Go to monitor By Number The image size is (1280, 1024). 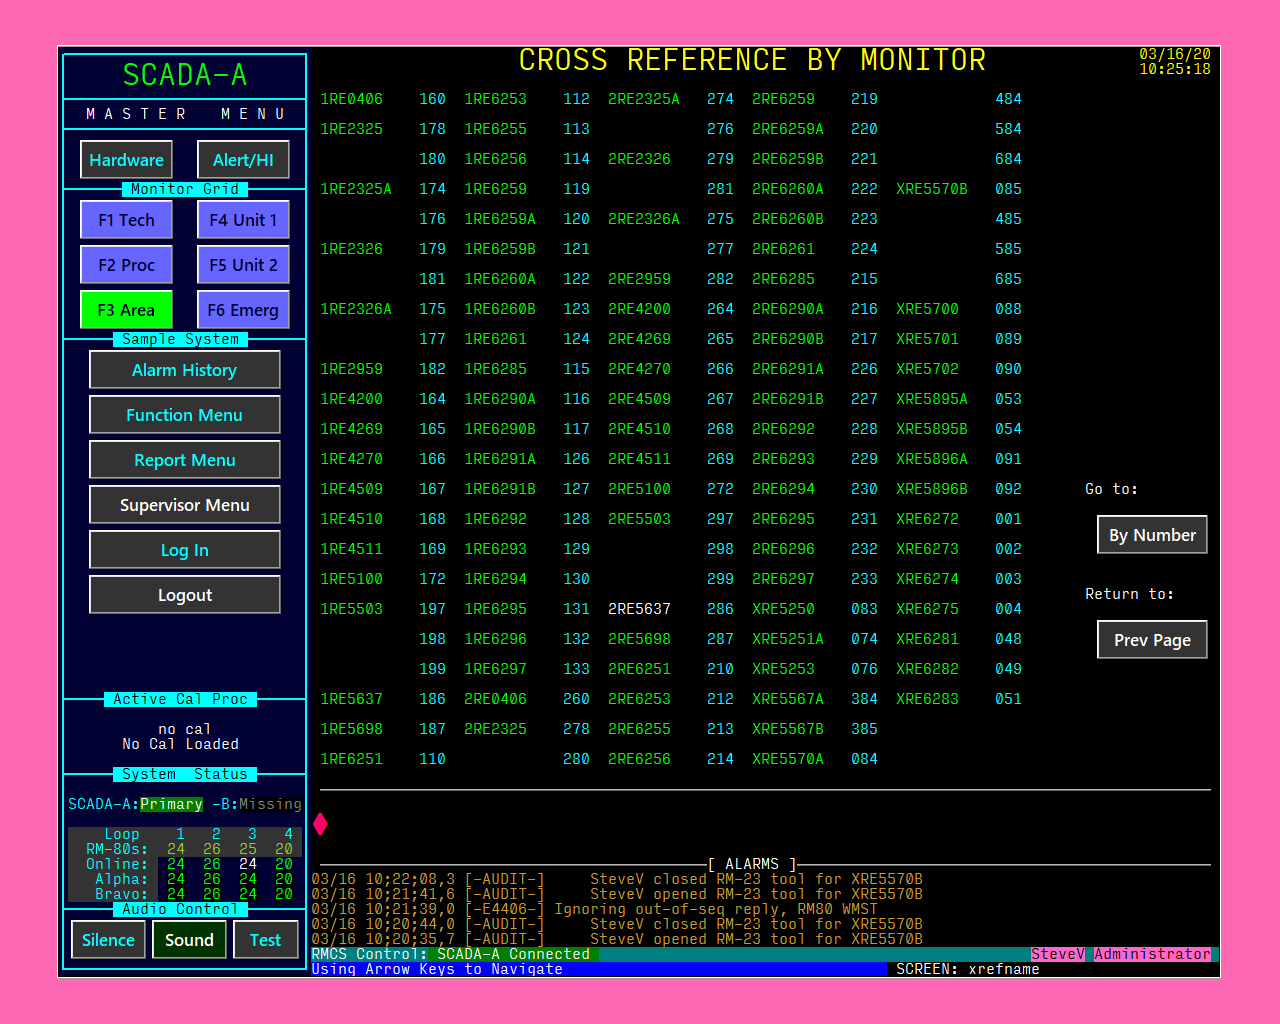click(x=1152, y=535)
